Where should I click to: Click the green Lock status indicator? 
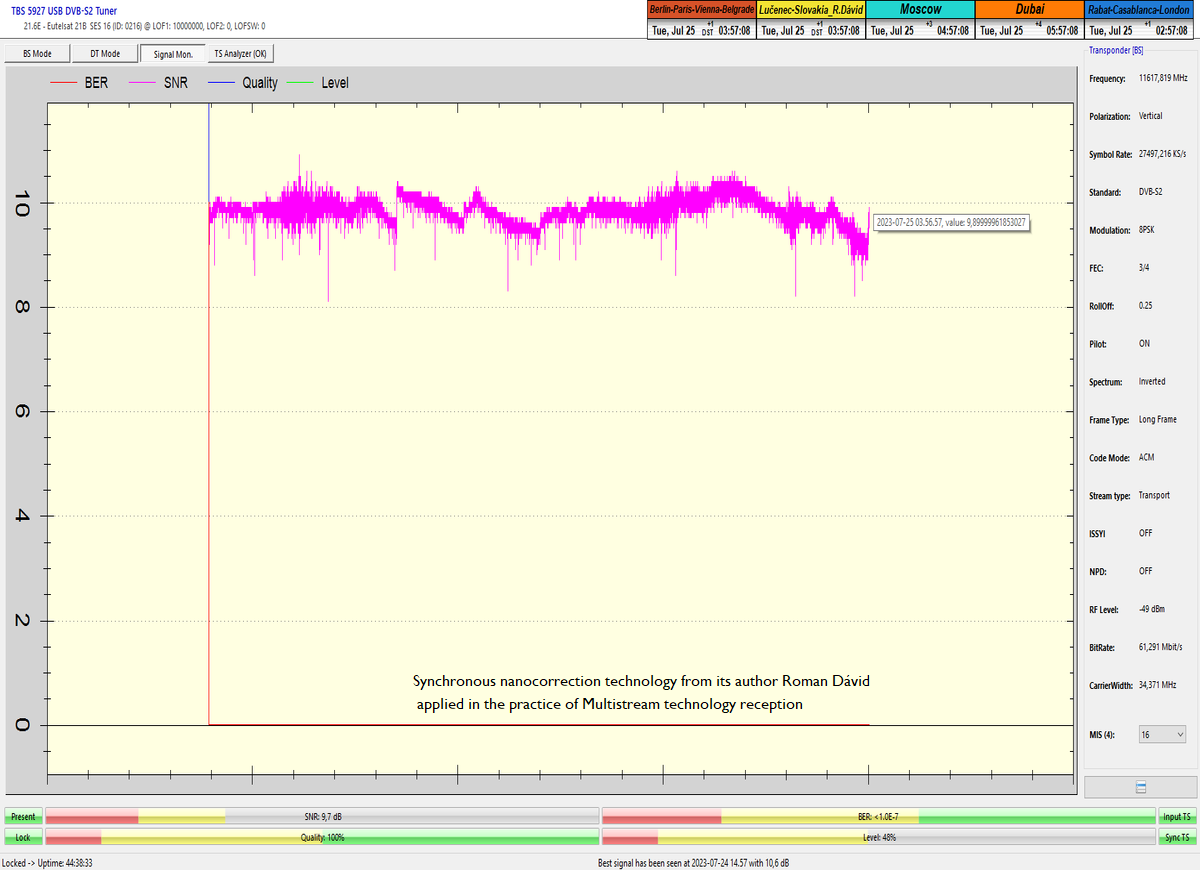(x=23, y=837)
